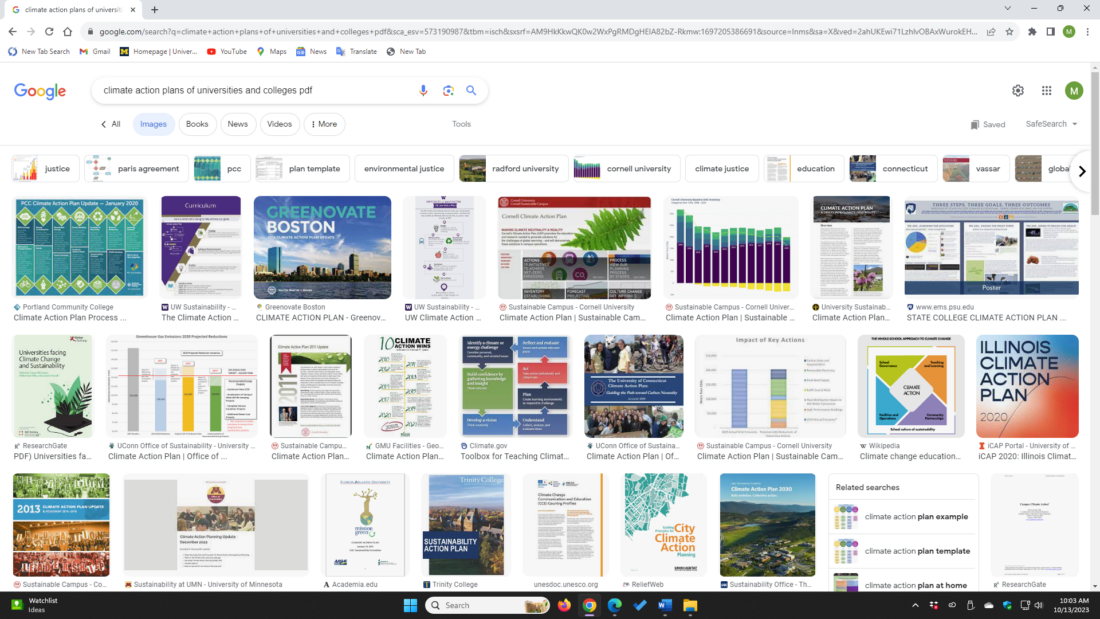This screenshot has width=1100, height=619.
Task: Filter by the radford university chip
Action: [x=514, y=169]
